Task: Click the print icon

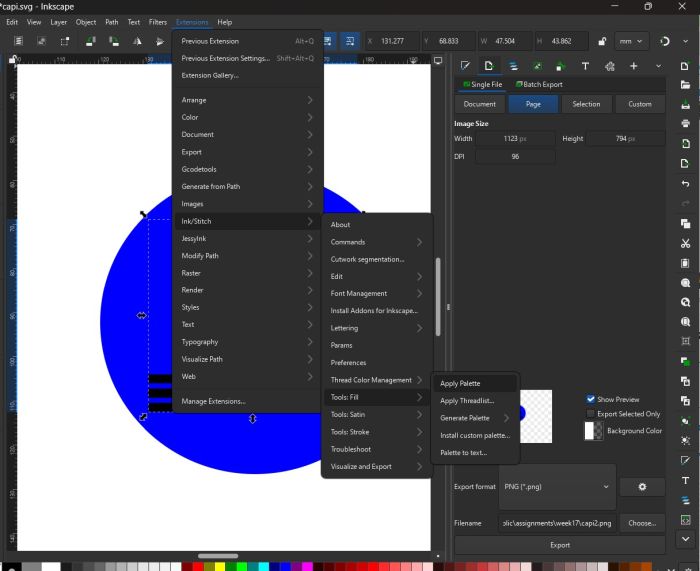Action: [685, 124]
